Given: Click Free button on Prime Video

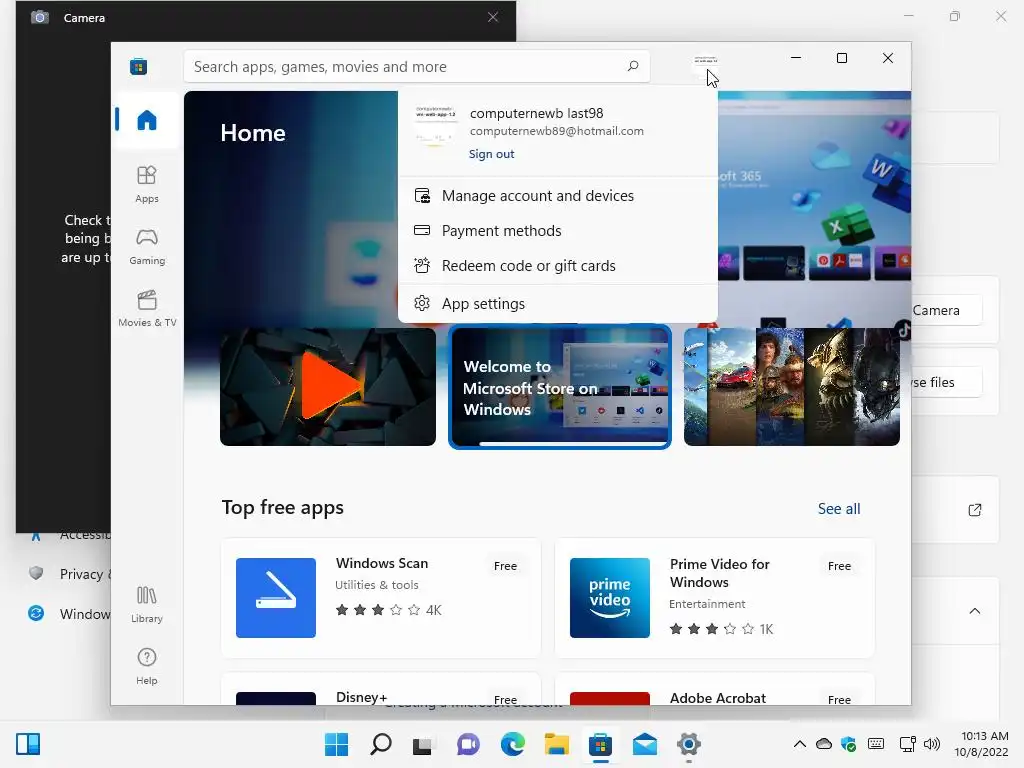Looking at the screenshot, I should [x=839, y=566].
